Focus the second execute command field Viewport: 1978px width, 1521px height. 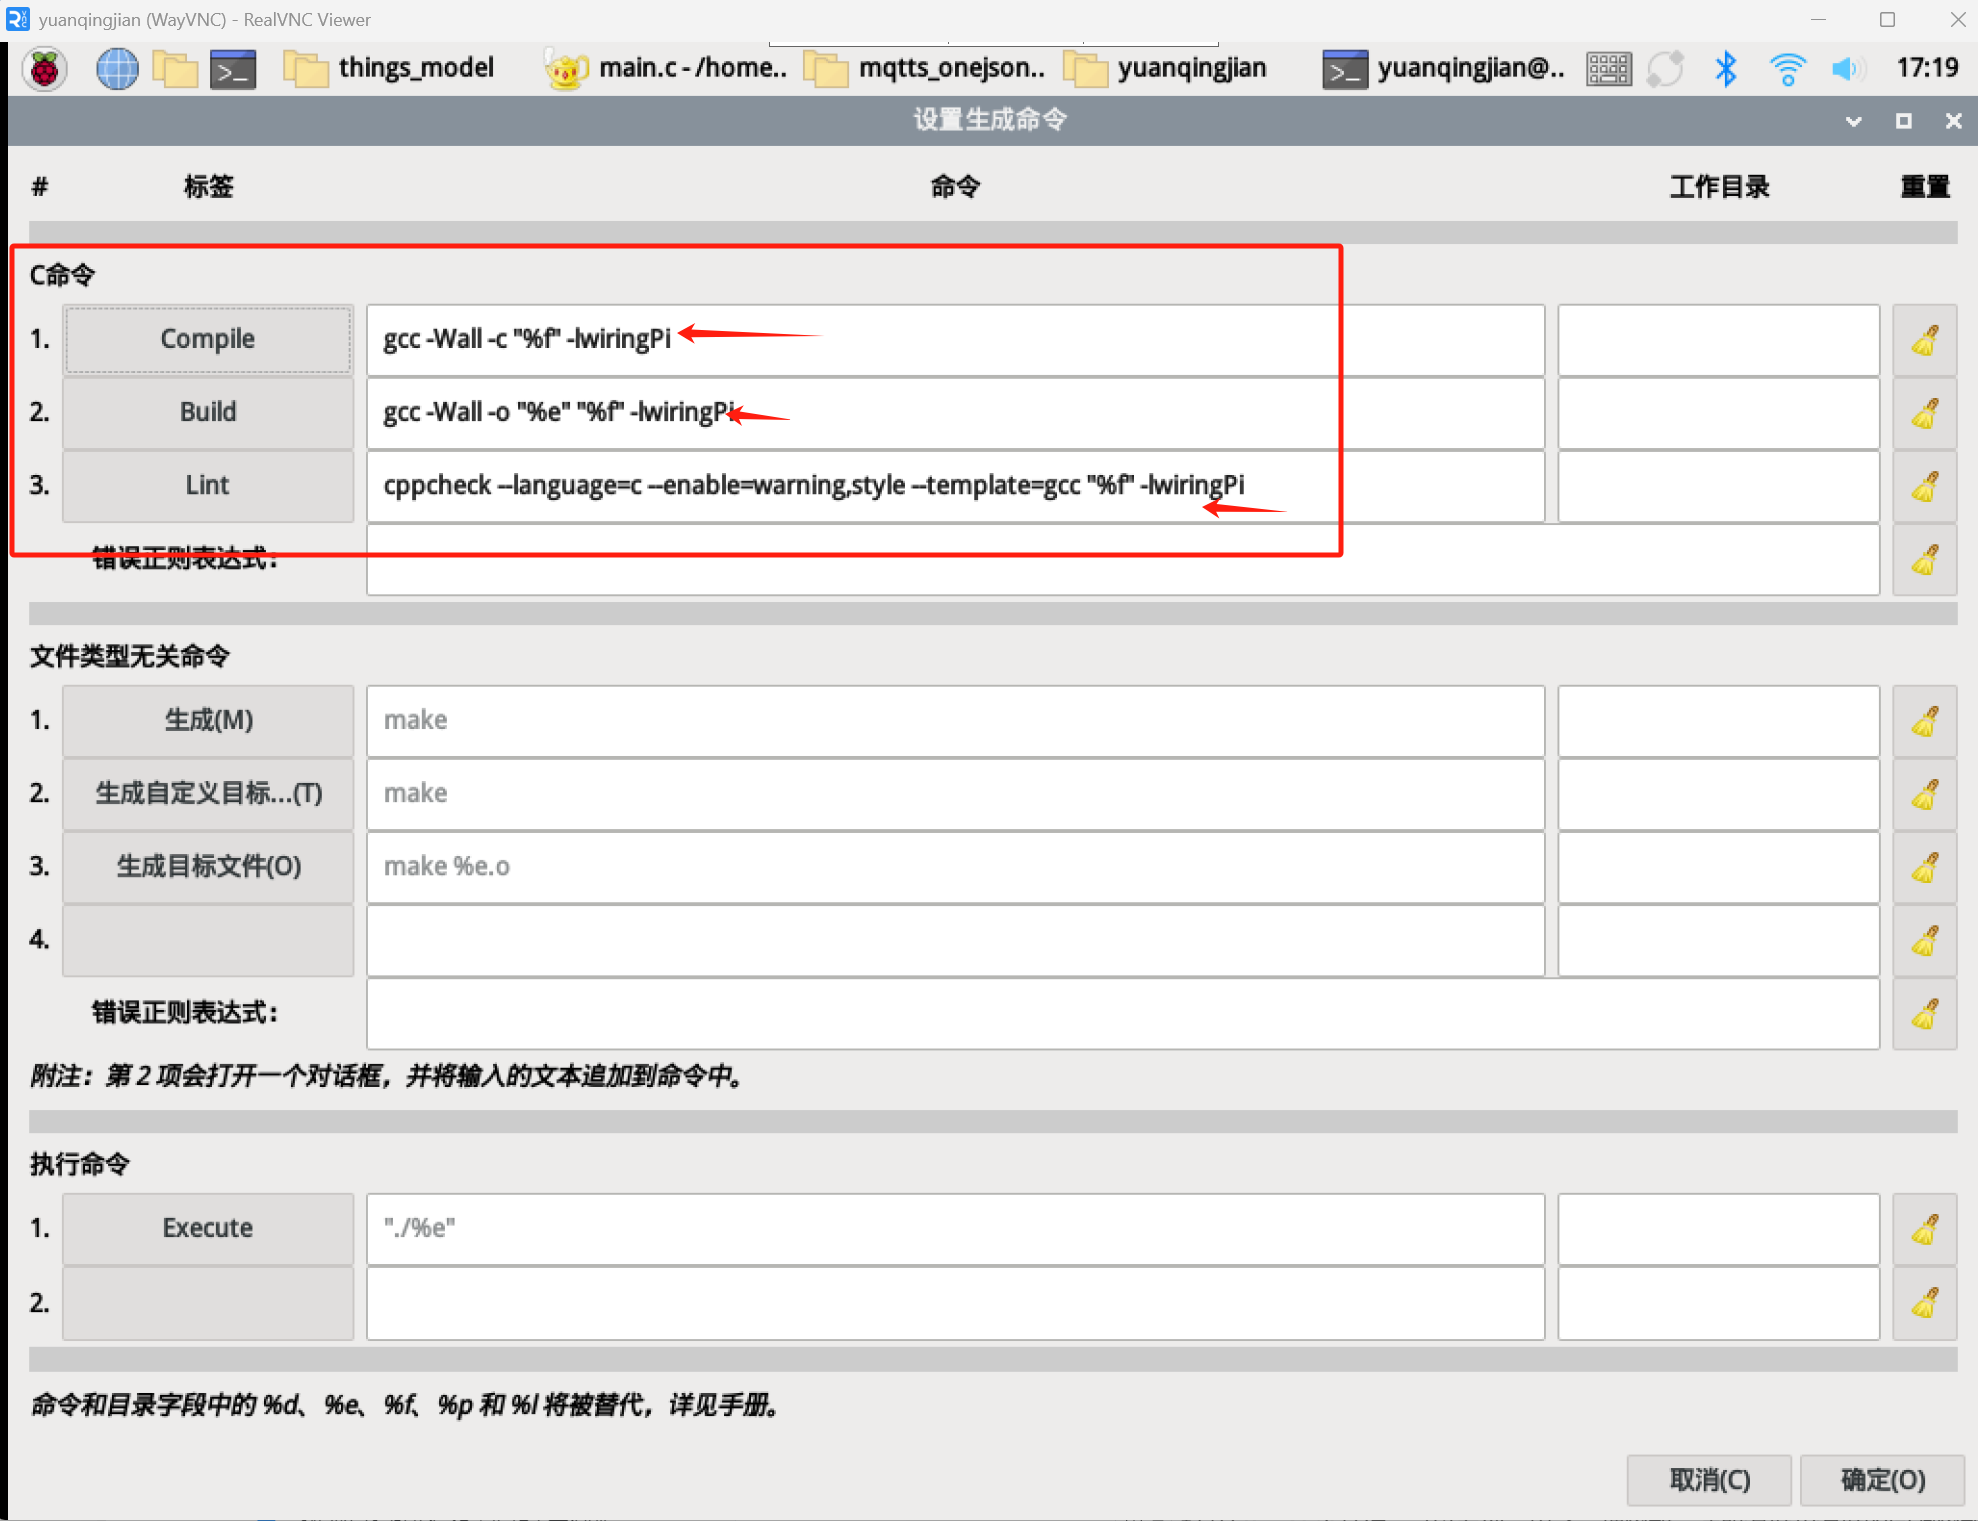tap(955, 1303)
